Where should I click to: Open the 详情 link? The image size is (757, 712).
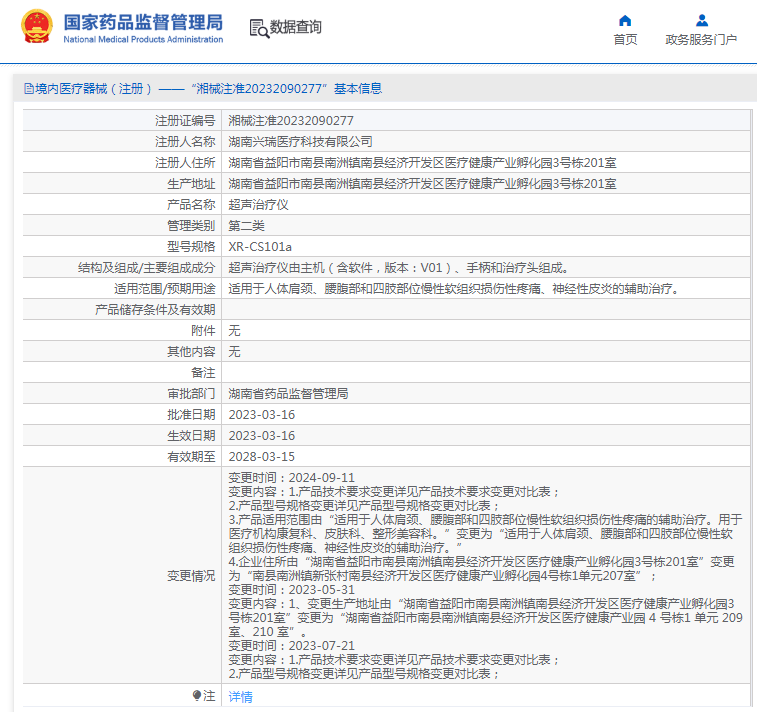[x=240, y=697]
